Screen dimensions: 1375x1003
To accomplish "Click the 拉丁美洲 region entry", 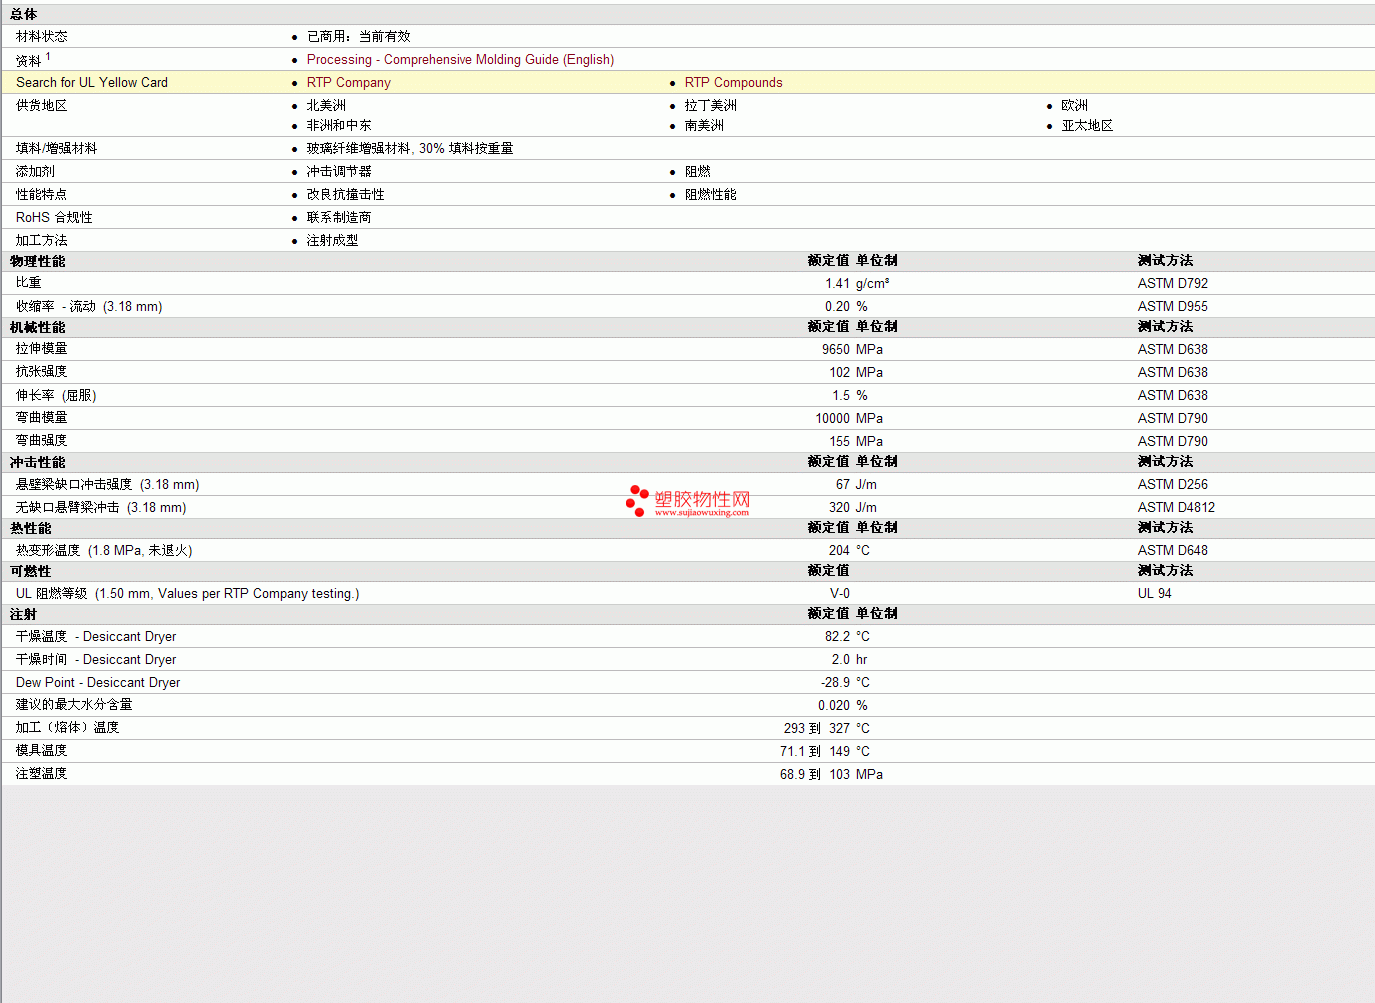I will [711, 106].
